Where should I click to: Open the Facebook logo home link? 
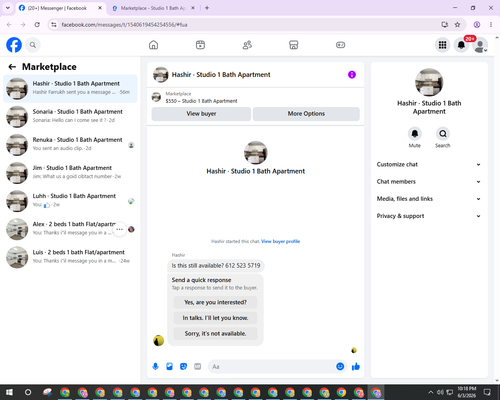[x=14, y=45]
